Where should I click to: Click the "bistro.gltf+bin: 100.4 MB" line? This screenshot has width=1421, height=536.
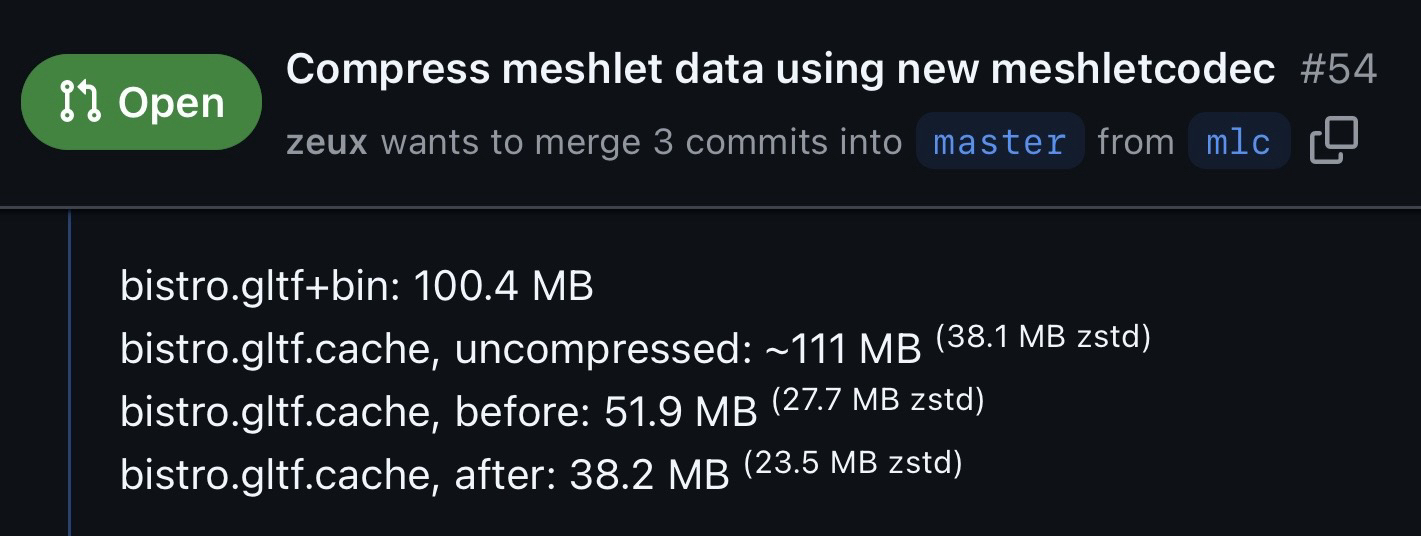pyautogui.click(x=356, y=286)
